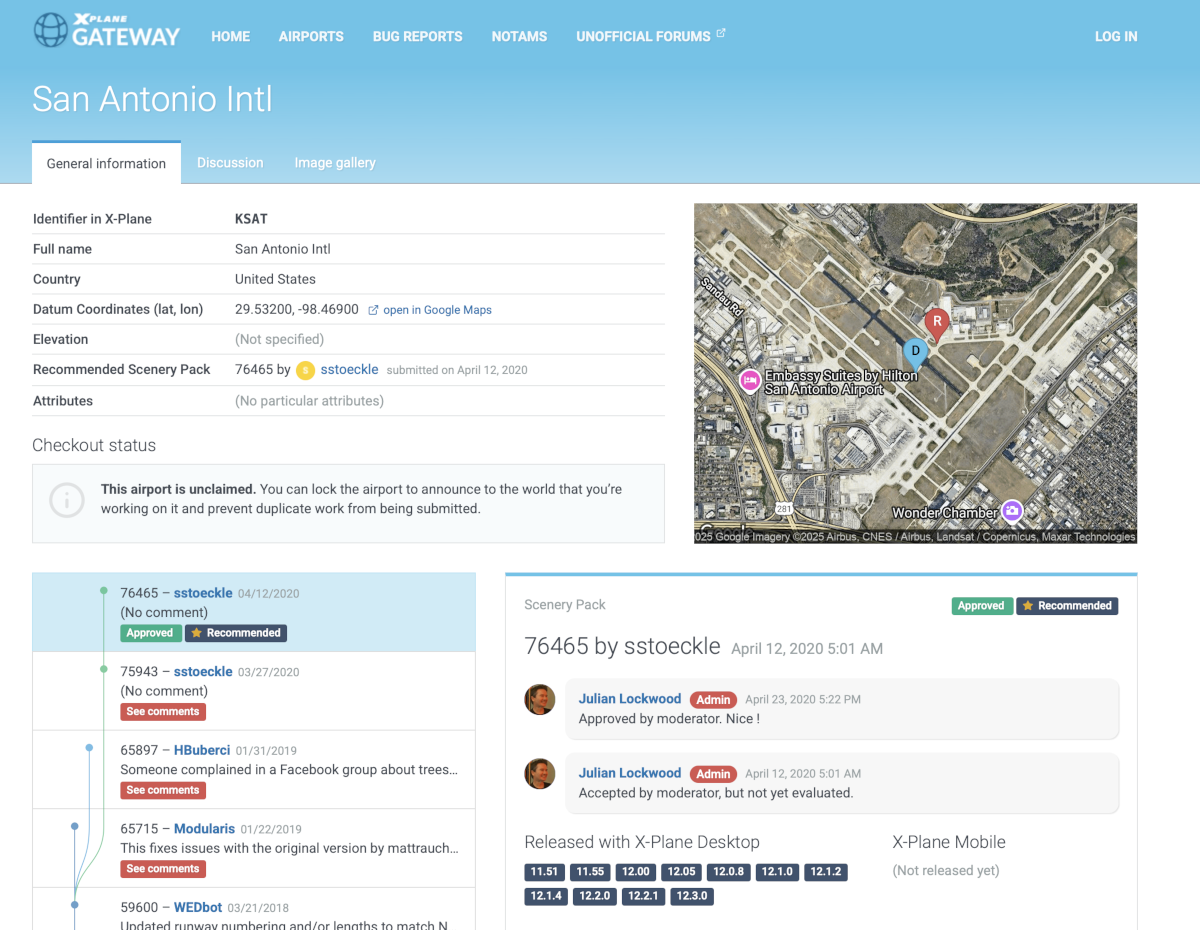This screenshot has width=1200, height=930.
Task: Click Admin badge on the April 23 comment
Action: click(713, 700)
